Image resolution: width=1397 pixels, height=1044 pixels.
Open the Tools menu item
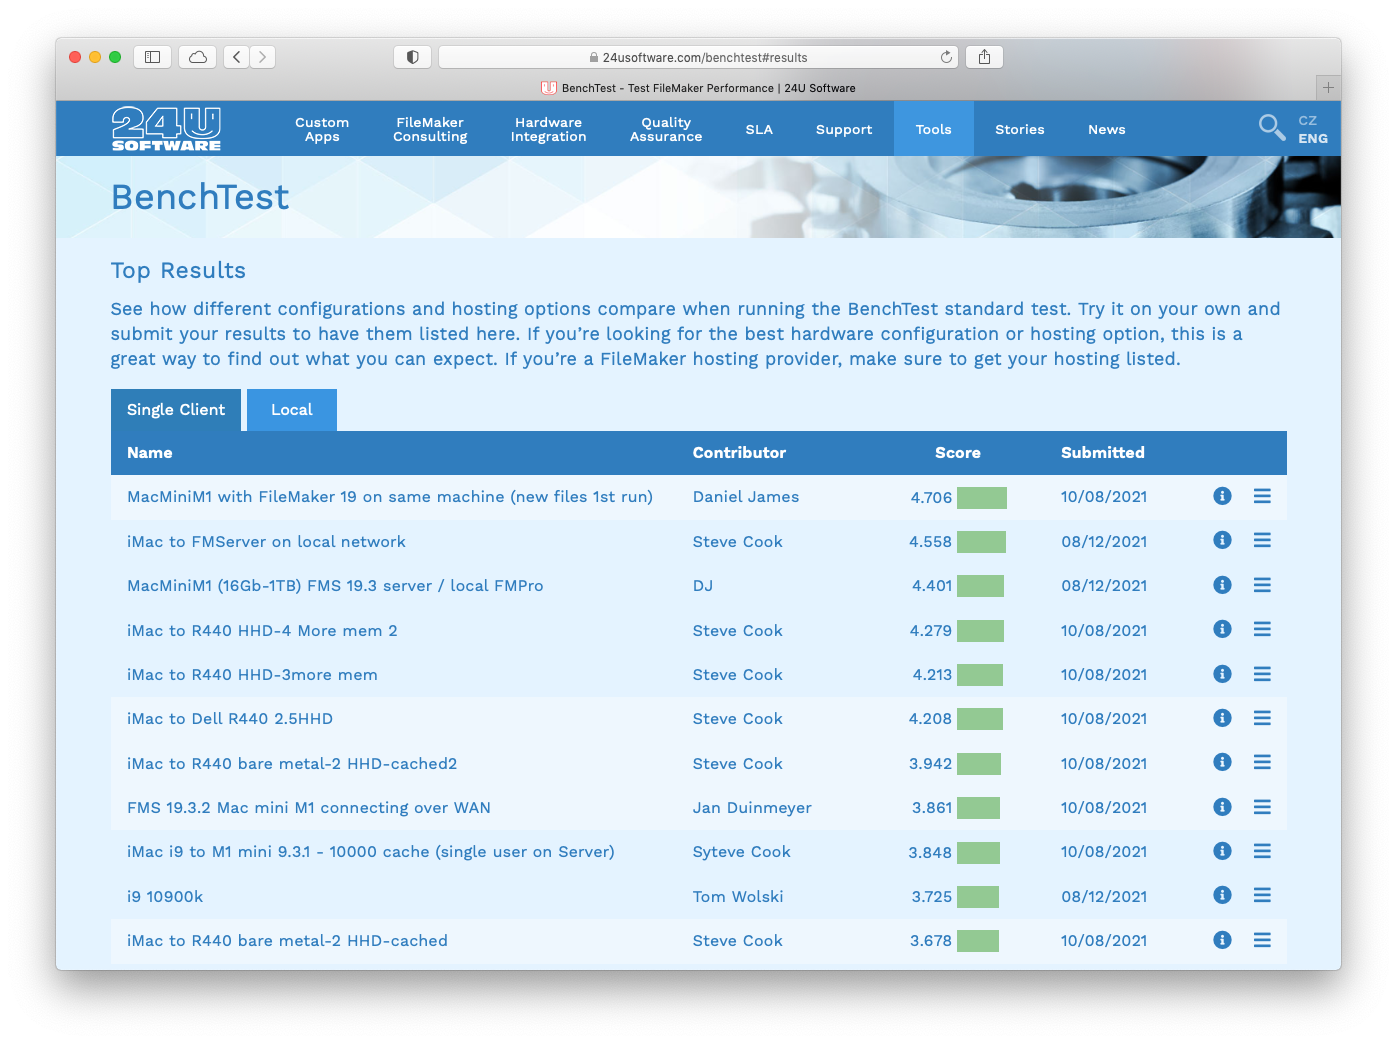pos(934,129)
